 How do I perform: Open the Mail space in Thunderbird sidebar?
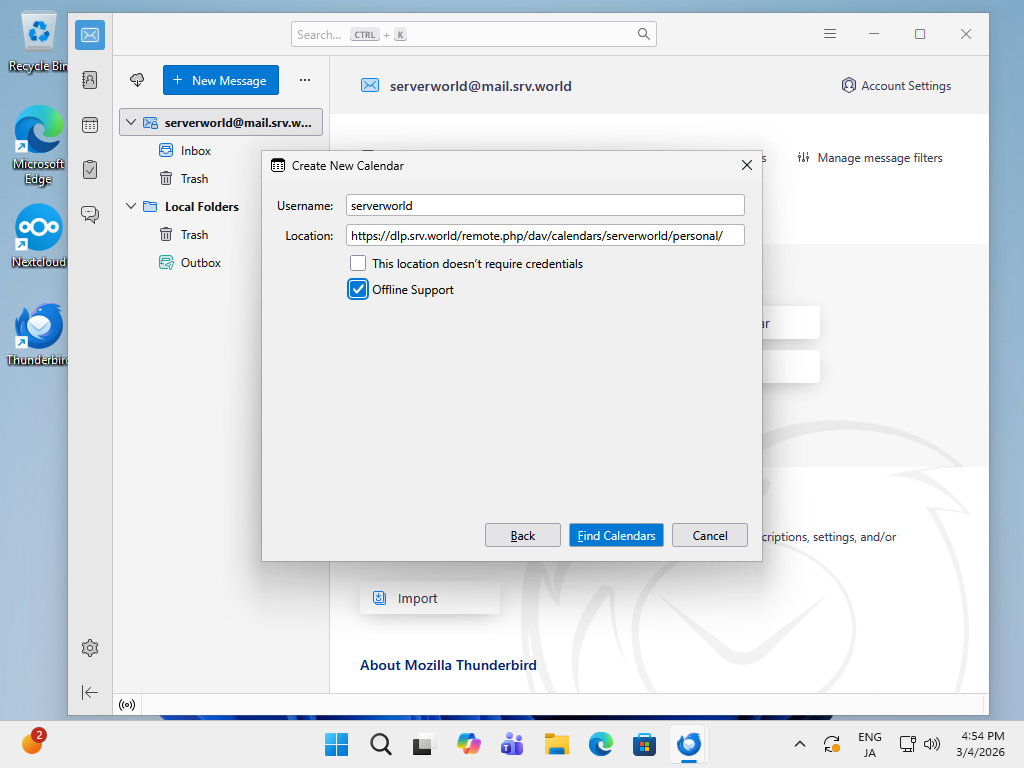[90, 35]
